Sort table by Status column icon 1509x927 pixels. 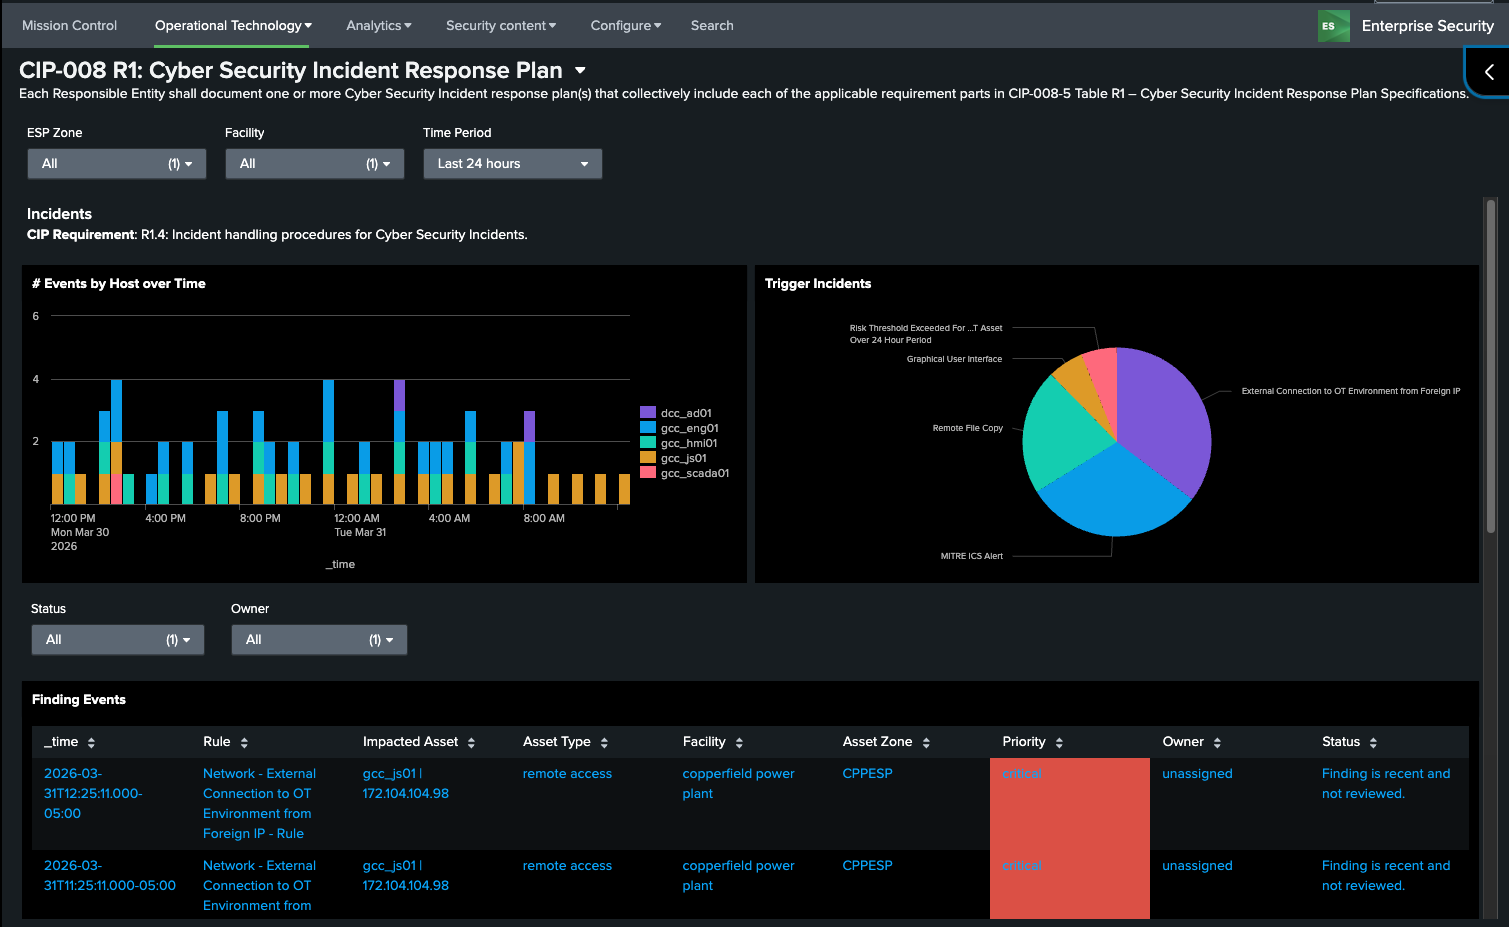1373,743
